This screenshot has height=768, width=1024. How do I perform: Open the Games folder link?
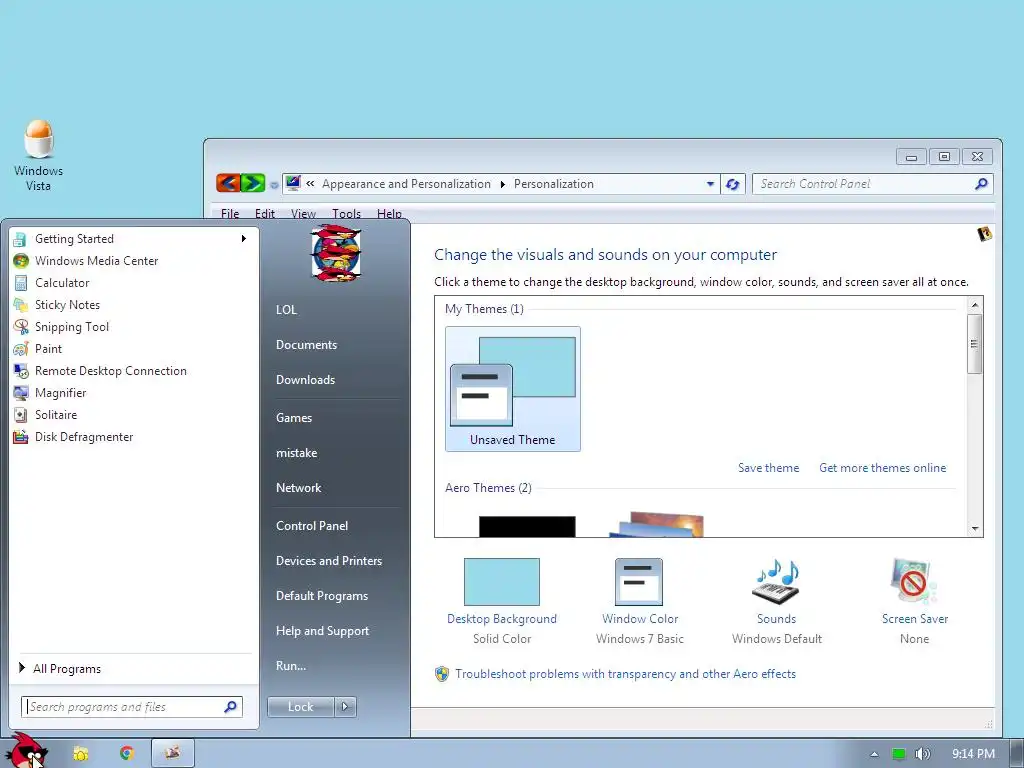coord(294,418)
